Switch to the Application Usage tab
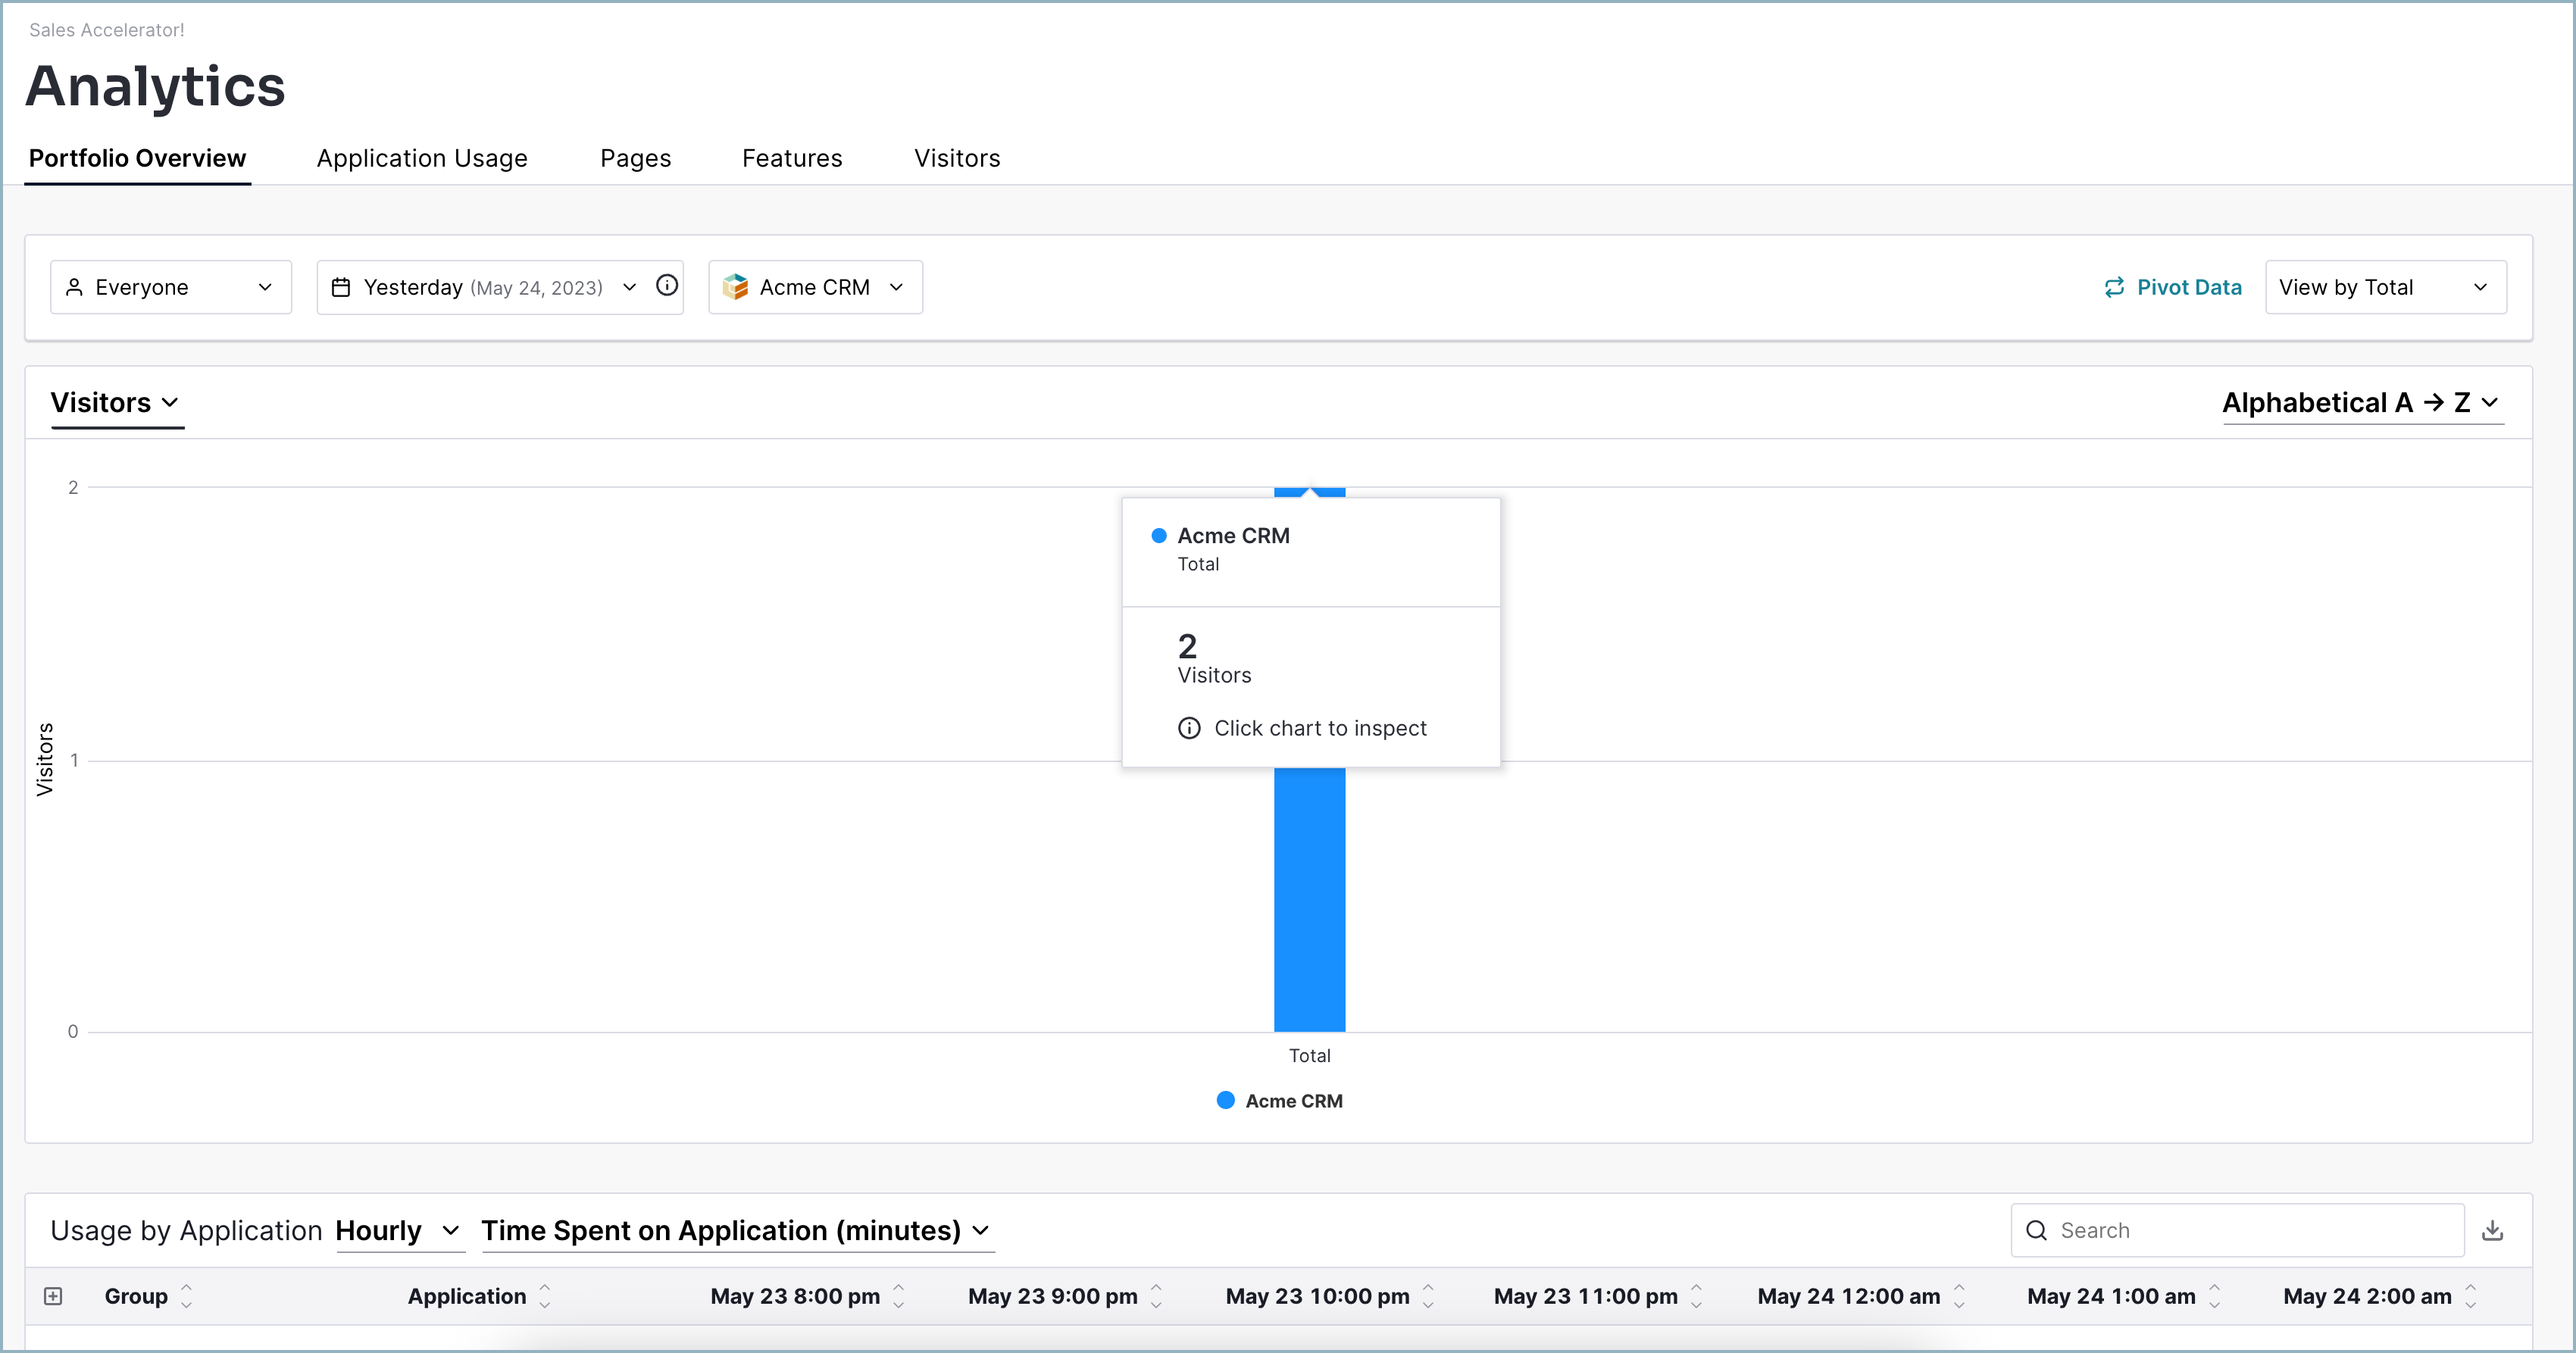The height and width of the screenshot is (1353, 2576). pyautogui.click(x=422, y=158)
